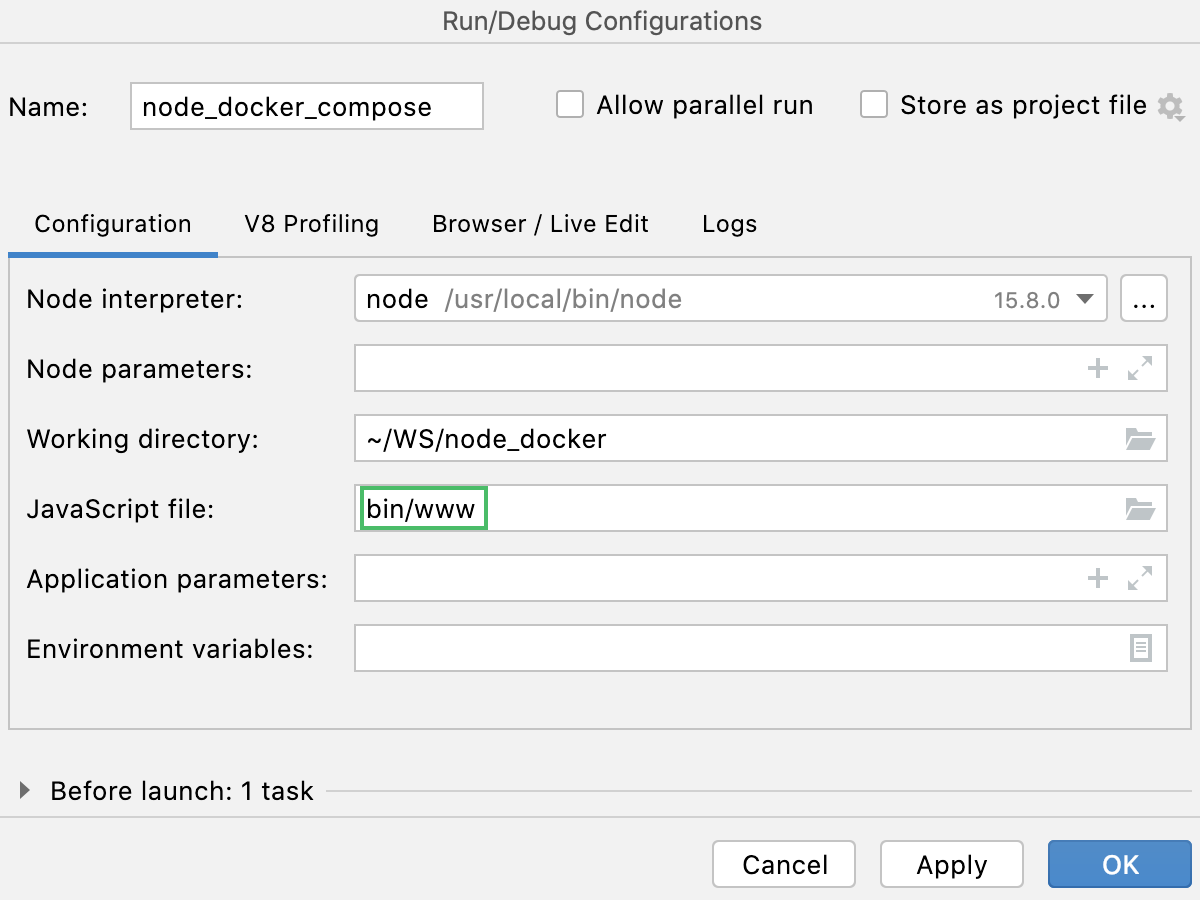Add a Node parameter with the plus icon

coord(1097,368)
